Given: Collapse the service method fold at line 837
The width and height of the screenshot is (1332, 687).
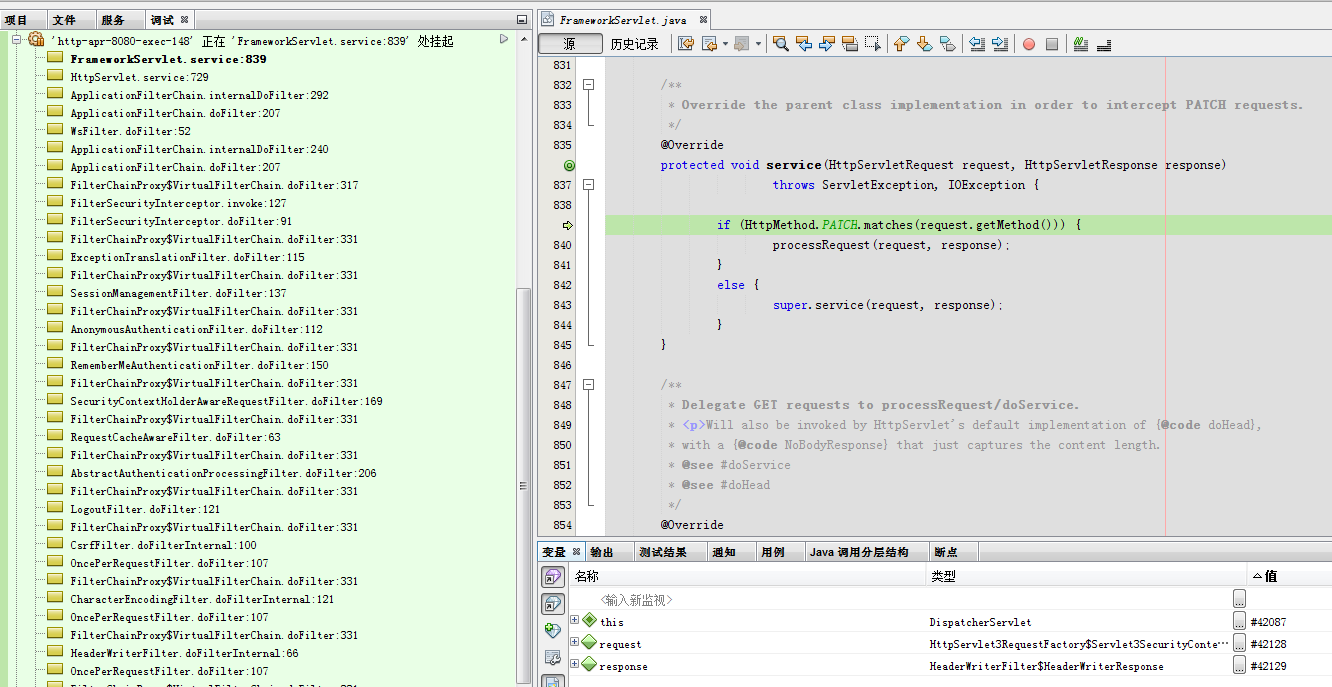Looking at the screenshot, I should pyautogui.click(x=589, y=185).
